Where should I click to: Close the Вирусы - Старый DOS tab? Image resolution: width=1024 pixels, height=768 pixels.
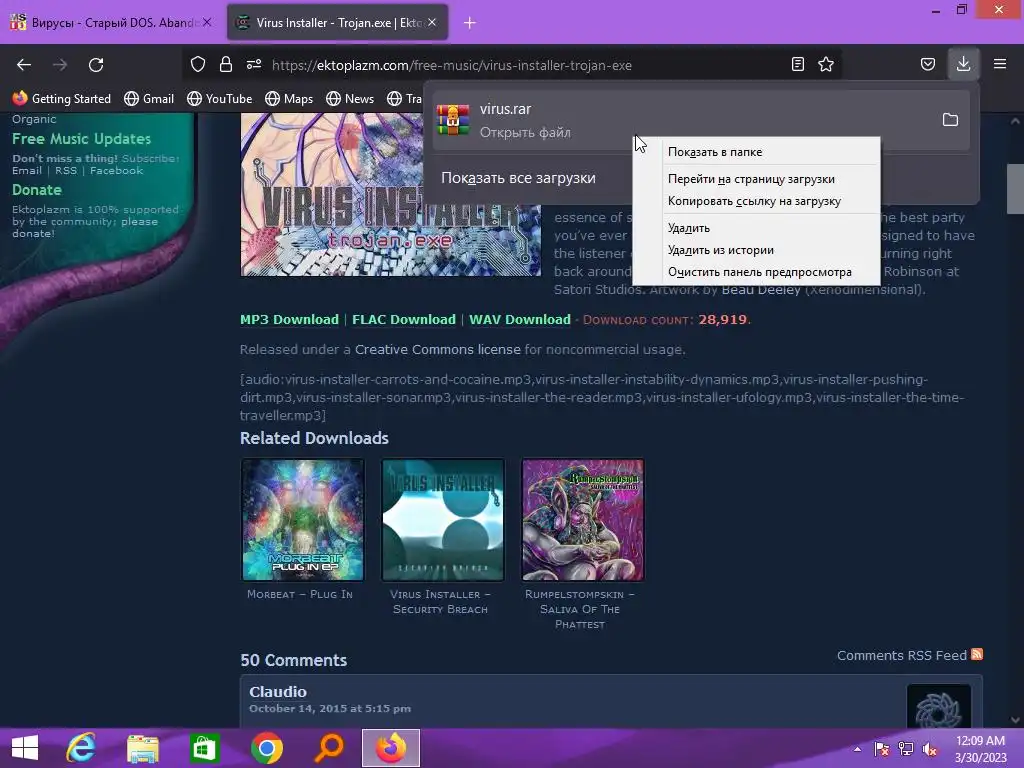[x=206, y=22]
